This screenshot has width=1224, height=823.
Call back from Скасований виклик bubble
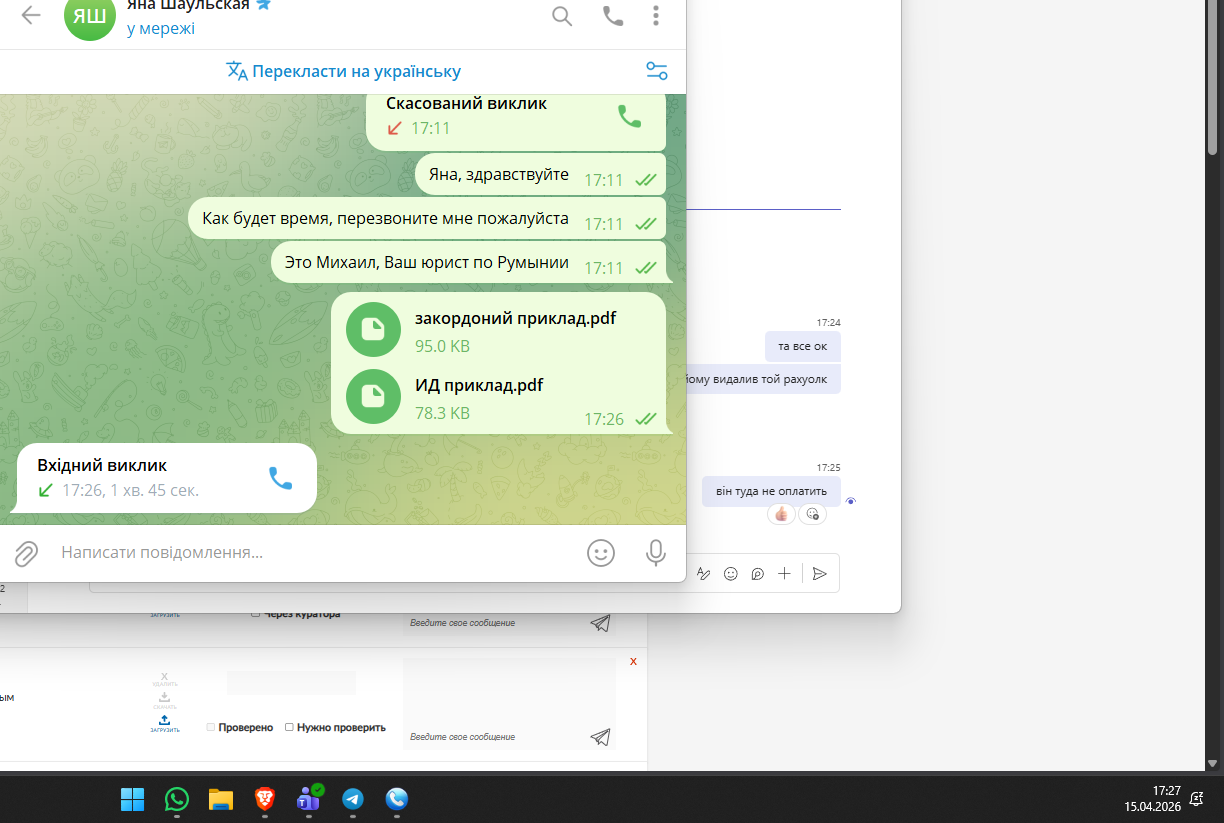tap(629, 116)
